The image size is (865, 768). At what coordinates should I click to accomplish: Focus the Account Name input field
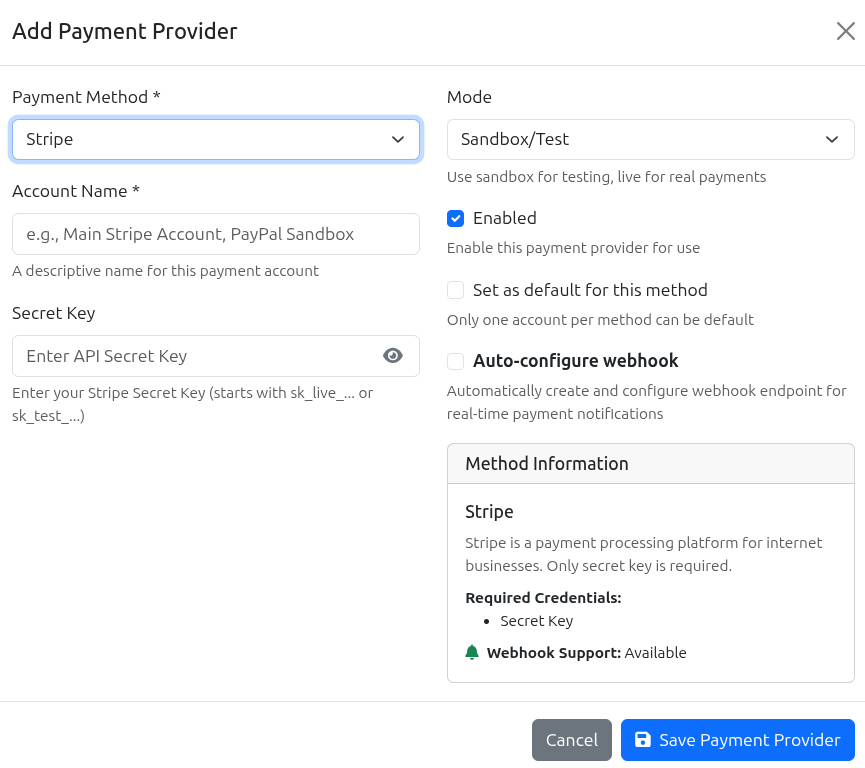click(216, 233)
